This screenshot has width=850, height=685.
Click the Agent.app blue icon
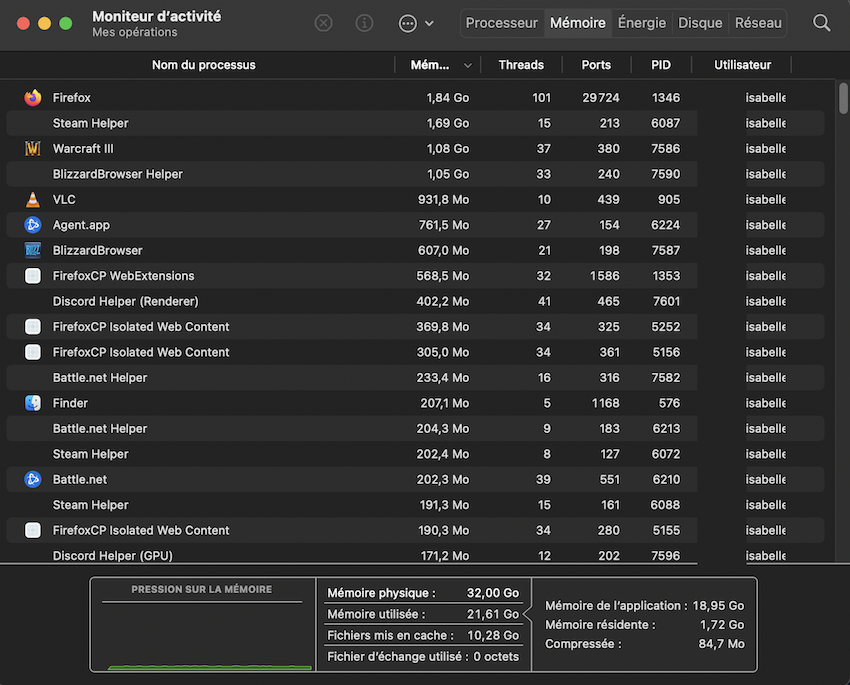click(x=33, y=225)
